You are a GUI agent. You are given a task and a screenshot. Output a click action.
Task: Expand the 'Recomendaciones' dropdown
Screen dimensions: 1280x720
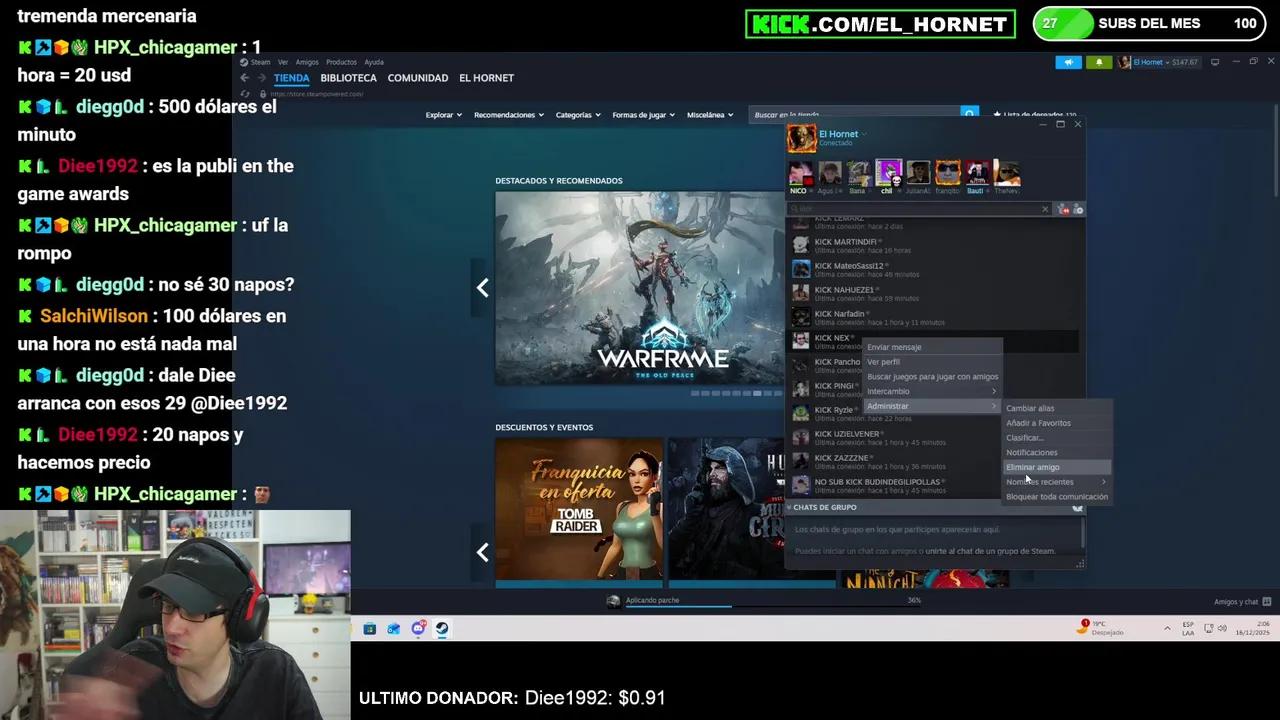pyautogui.click(x=508, y=115)
